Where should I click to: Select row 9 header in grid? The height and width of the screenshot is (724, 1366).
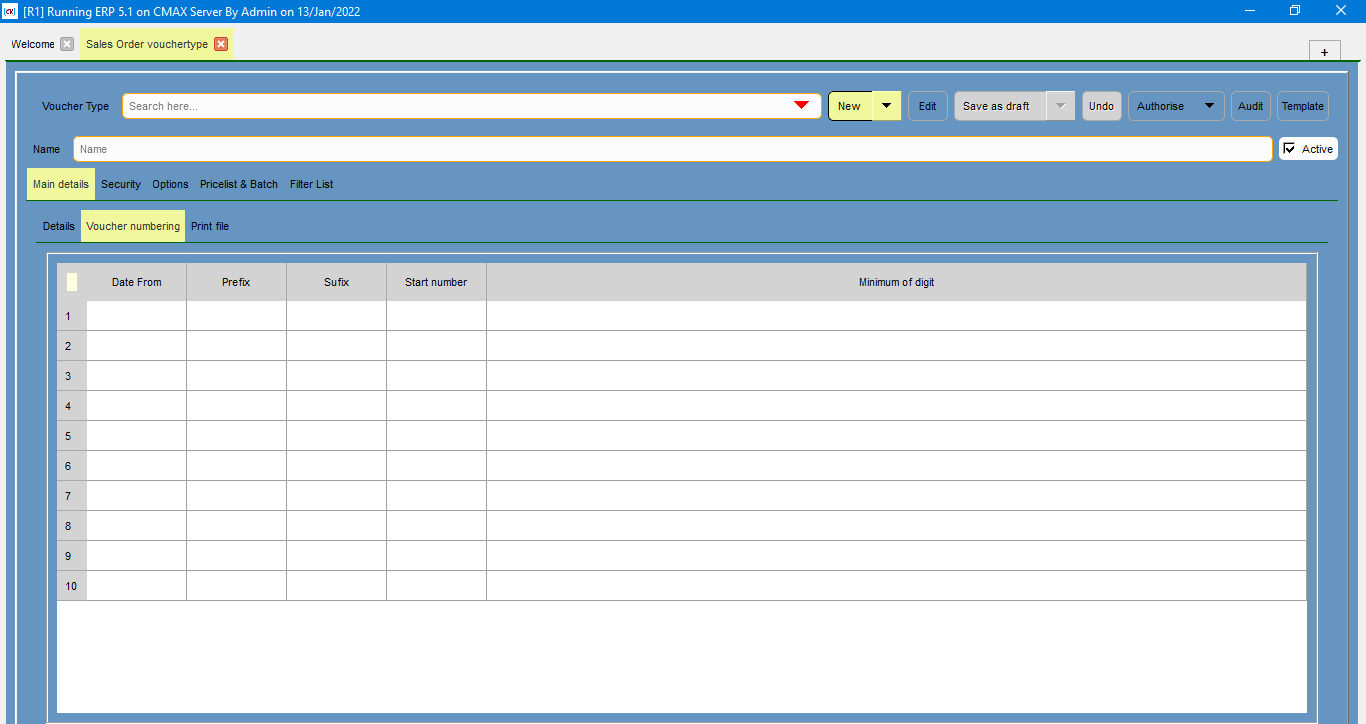click(x=72, y=556)
